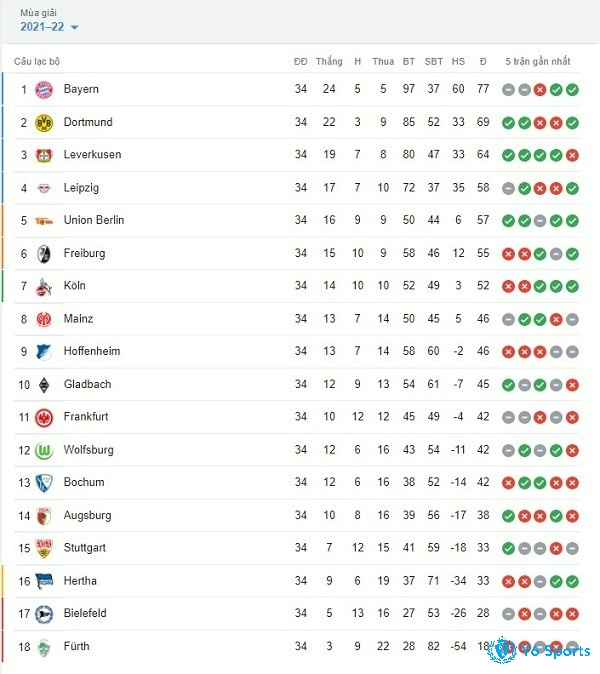Click Leverkusen's latest loss indicator

(572, 155)
